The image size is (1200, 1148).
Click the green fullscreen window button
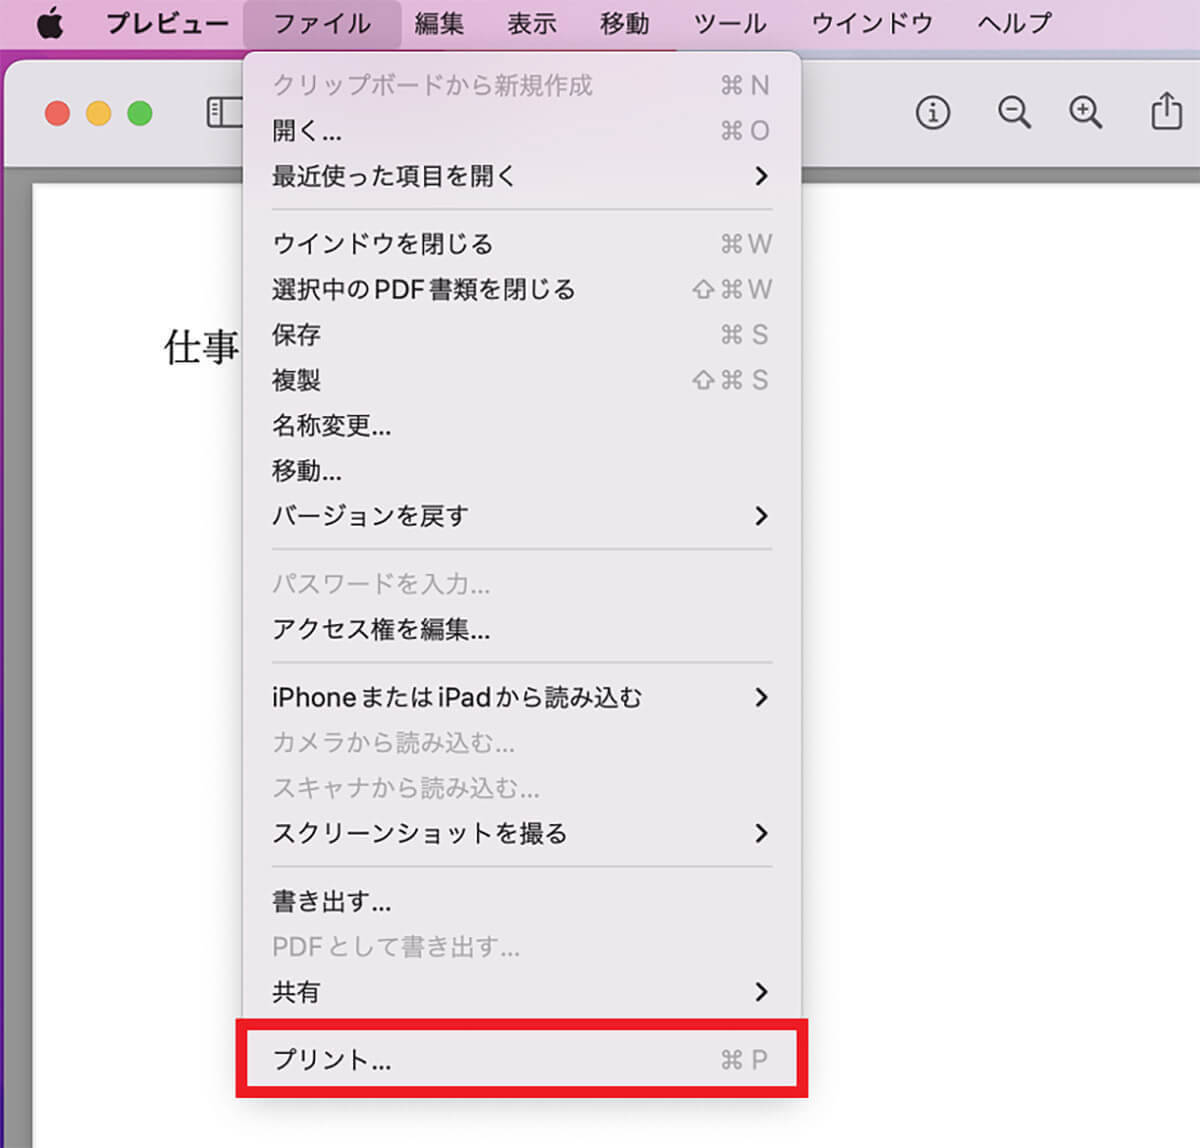click(x=140, y=114)
